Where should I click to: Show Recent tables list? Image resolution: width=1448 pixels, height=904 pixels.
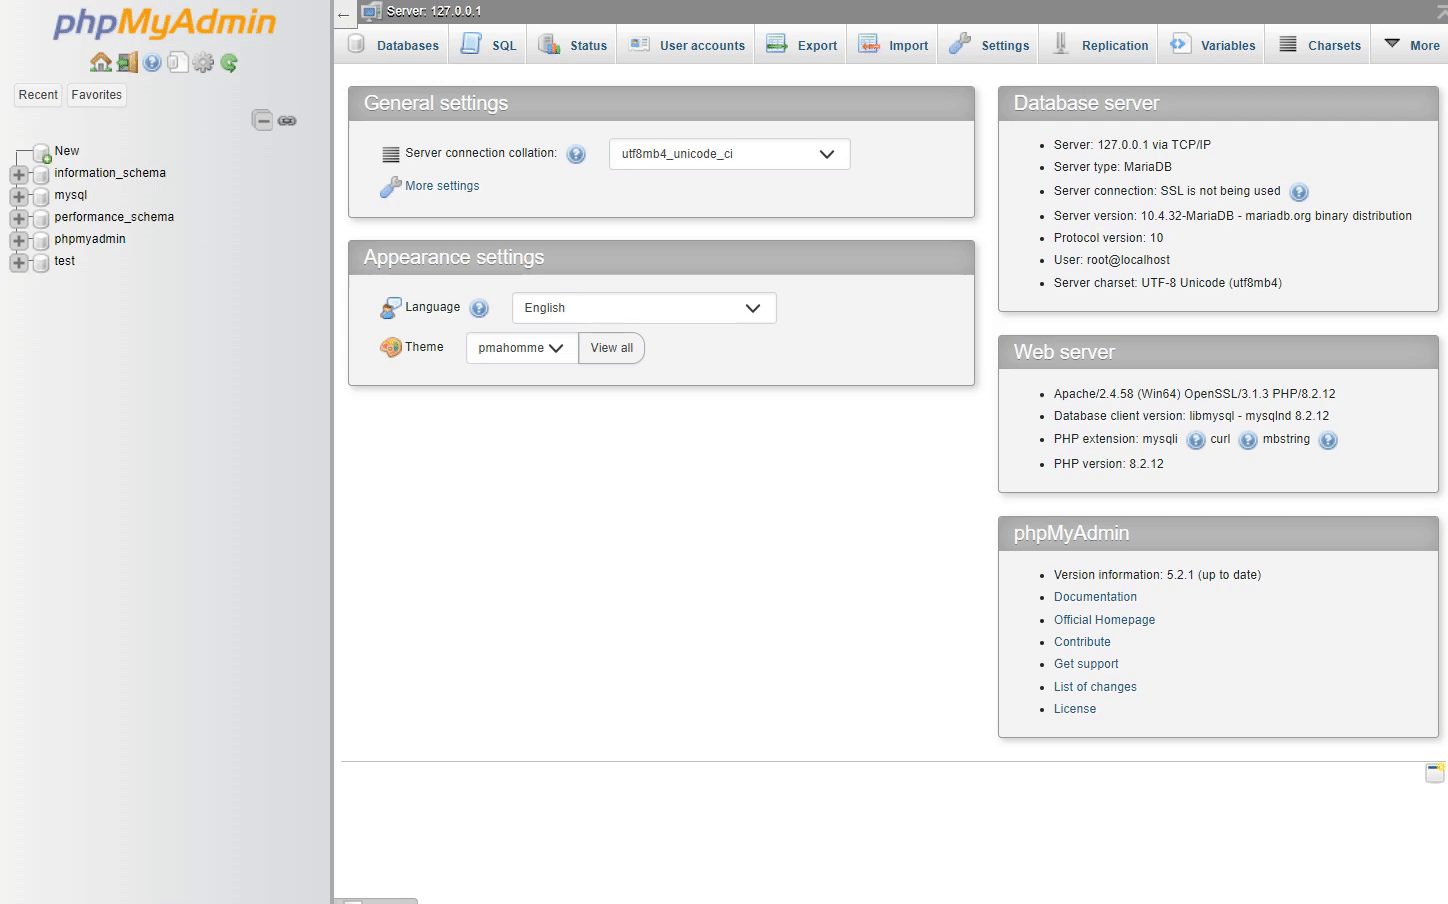tap(38, 95)
